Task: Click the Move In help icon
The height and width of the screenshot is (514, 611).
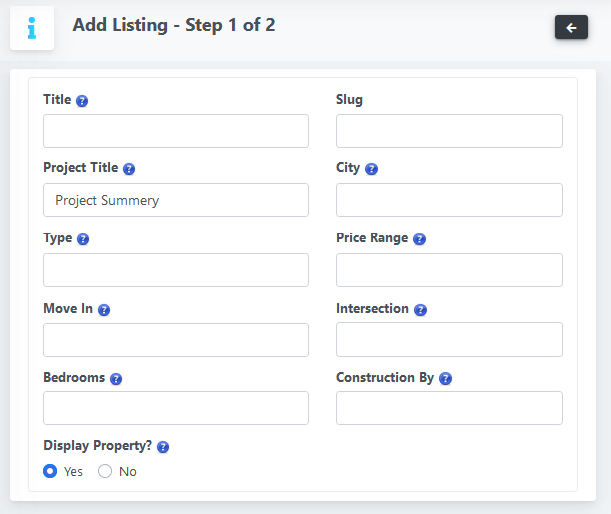Action: (x=104, y=310)
